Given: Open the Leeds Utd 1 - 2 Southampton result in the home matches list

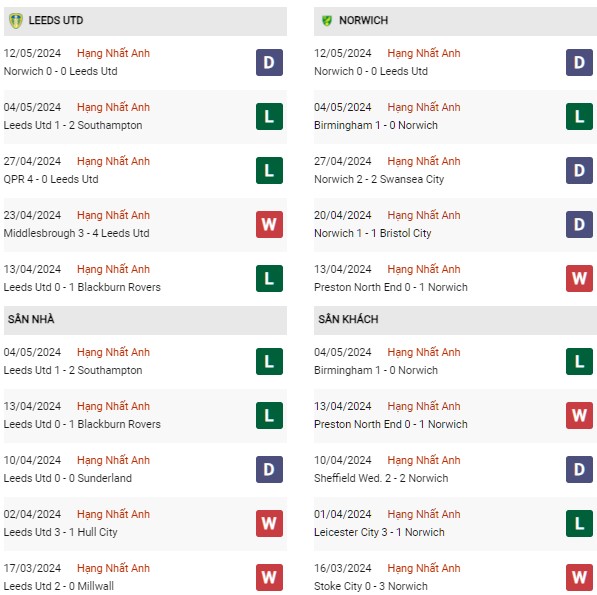Looking at the screenshot, I should (73, 370).
